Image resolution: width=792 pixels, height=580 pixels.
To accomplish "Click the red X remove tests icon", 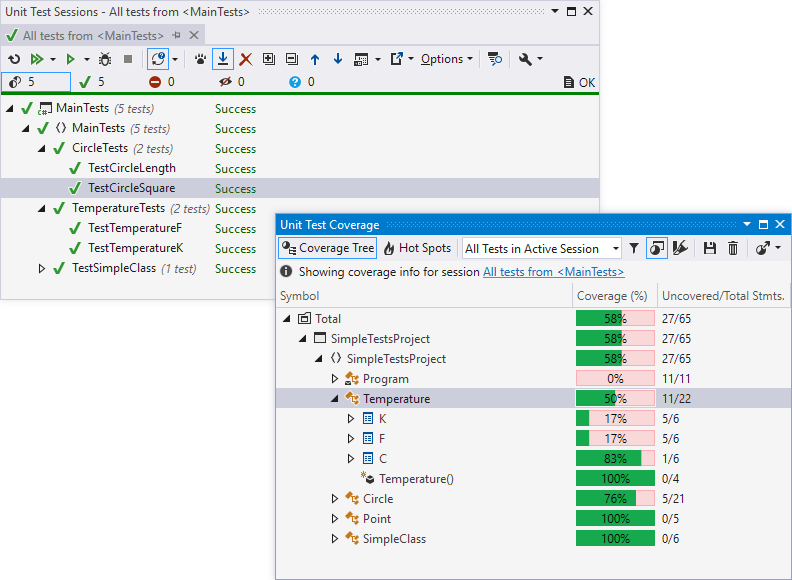I will 246,59.
